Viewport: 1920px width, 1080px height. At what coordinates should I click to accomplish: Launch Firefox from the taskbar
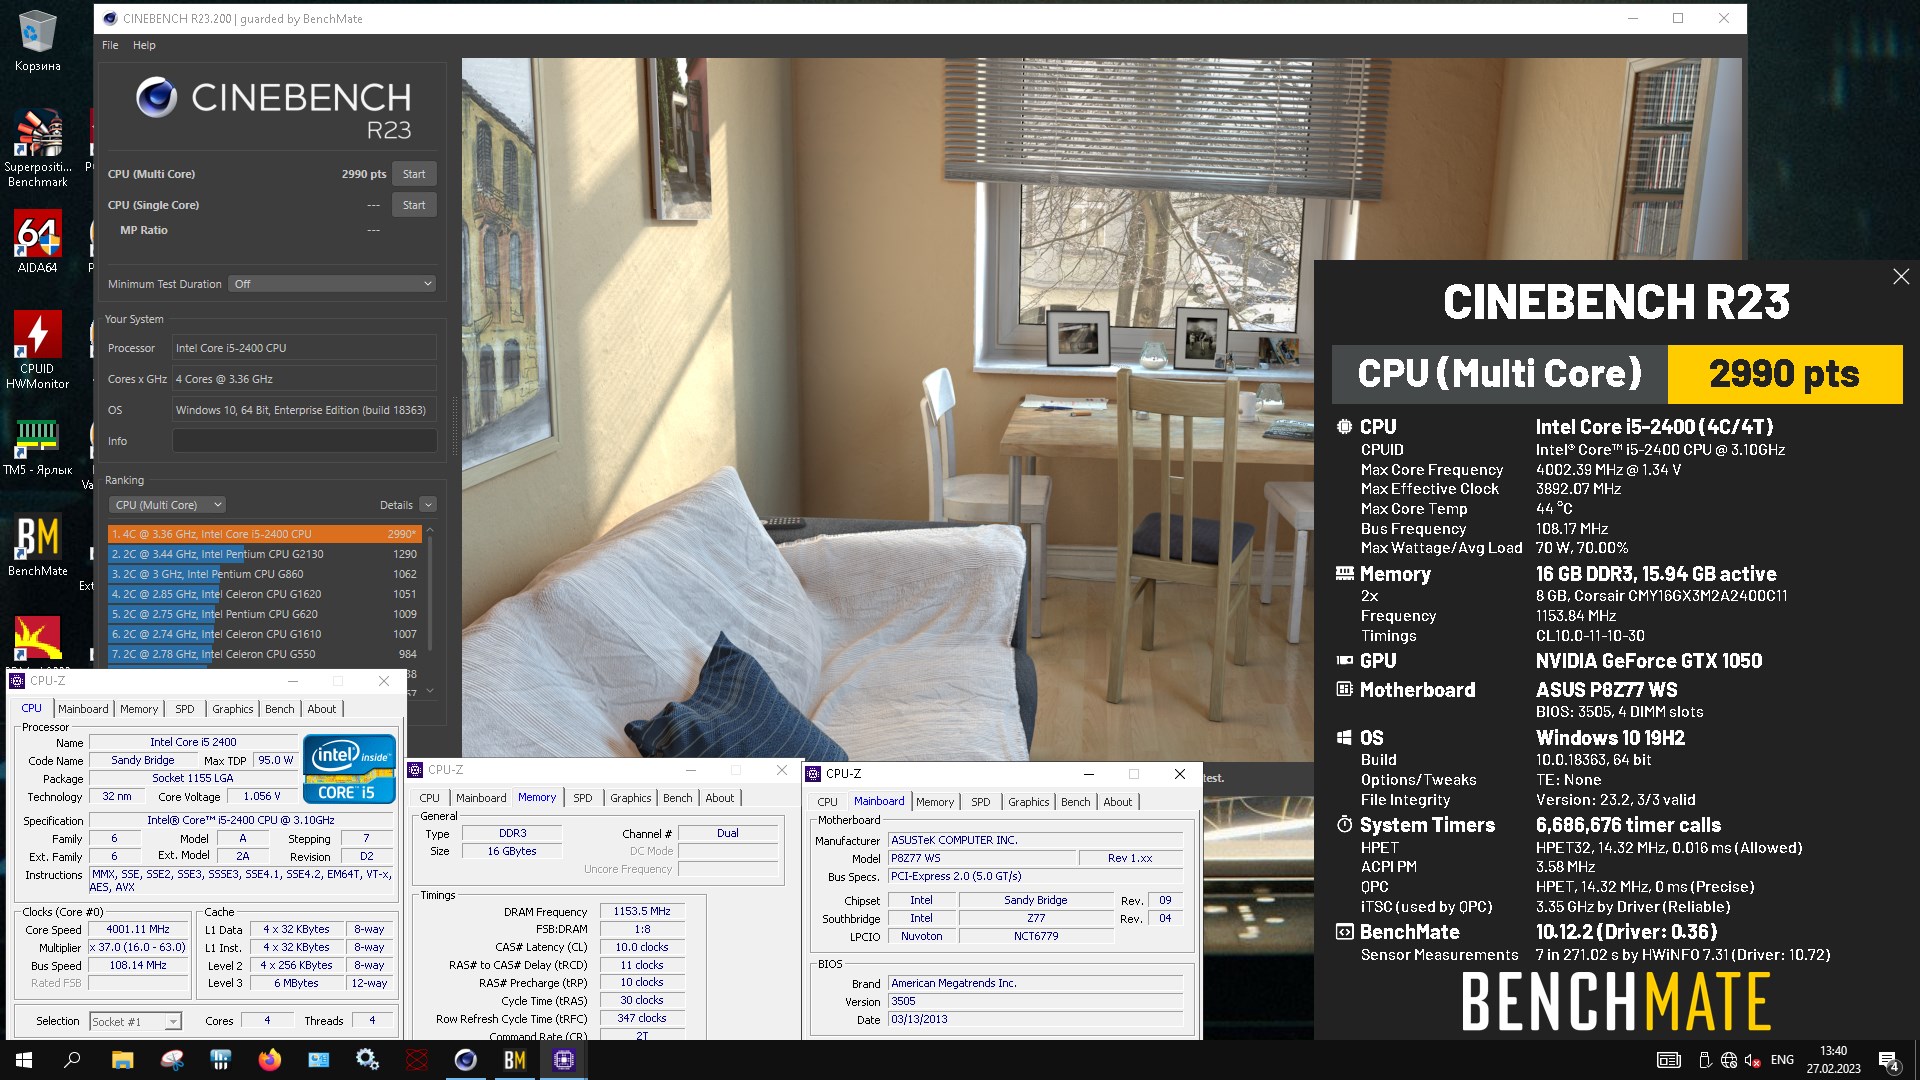click(x=269, y=1060)
